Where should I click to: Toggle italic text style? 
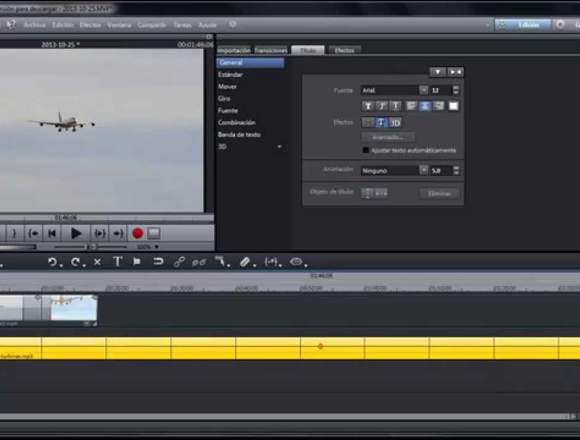381,106
